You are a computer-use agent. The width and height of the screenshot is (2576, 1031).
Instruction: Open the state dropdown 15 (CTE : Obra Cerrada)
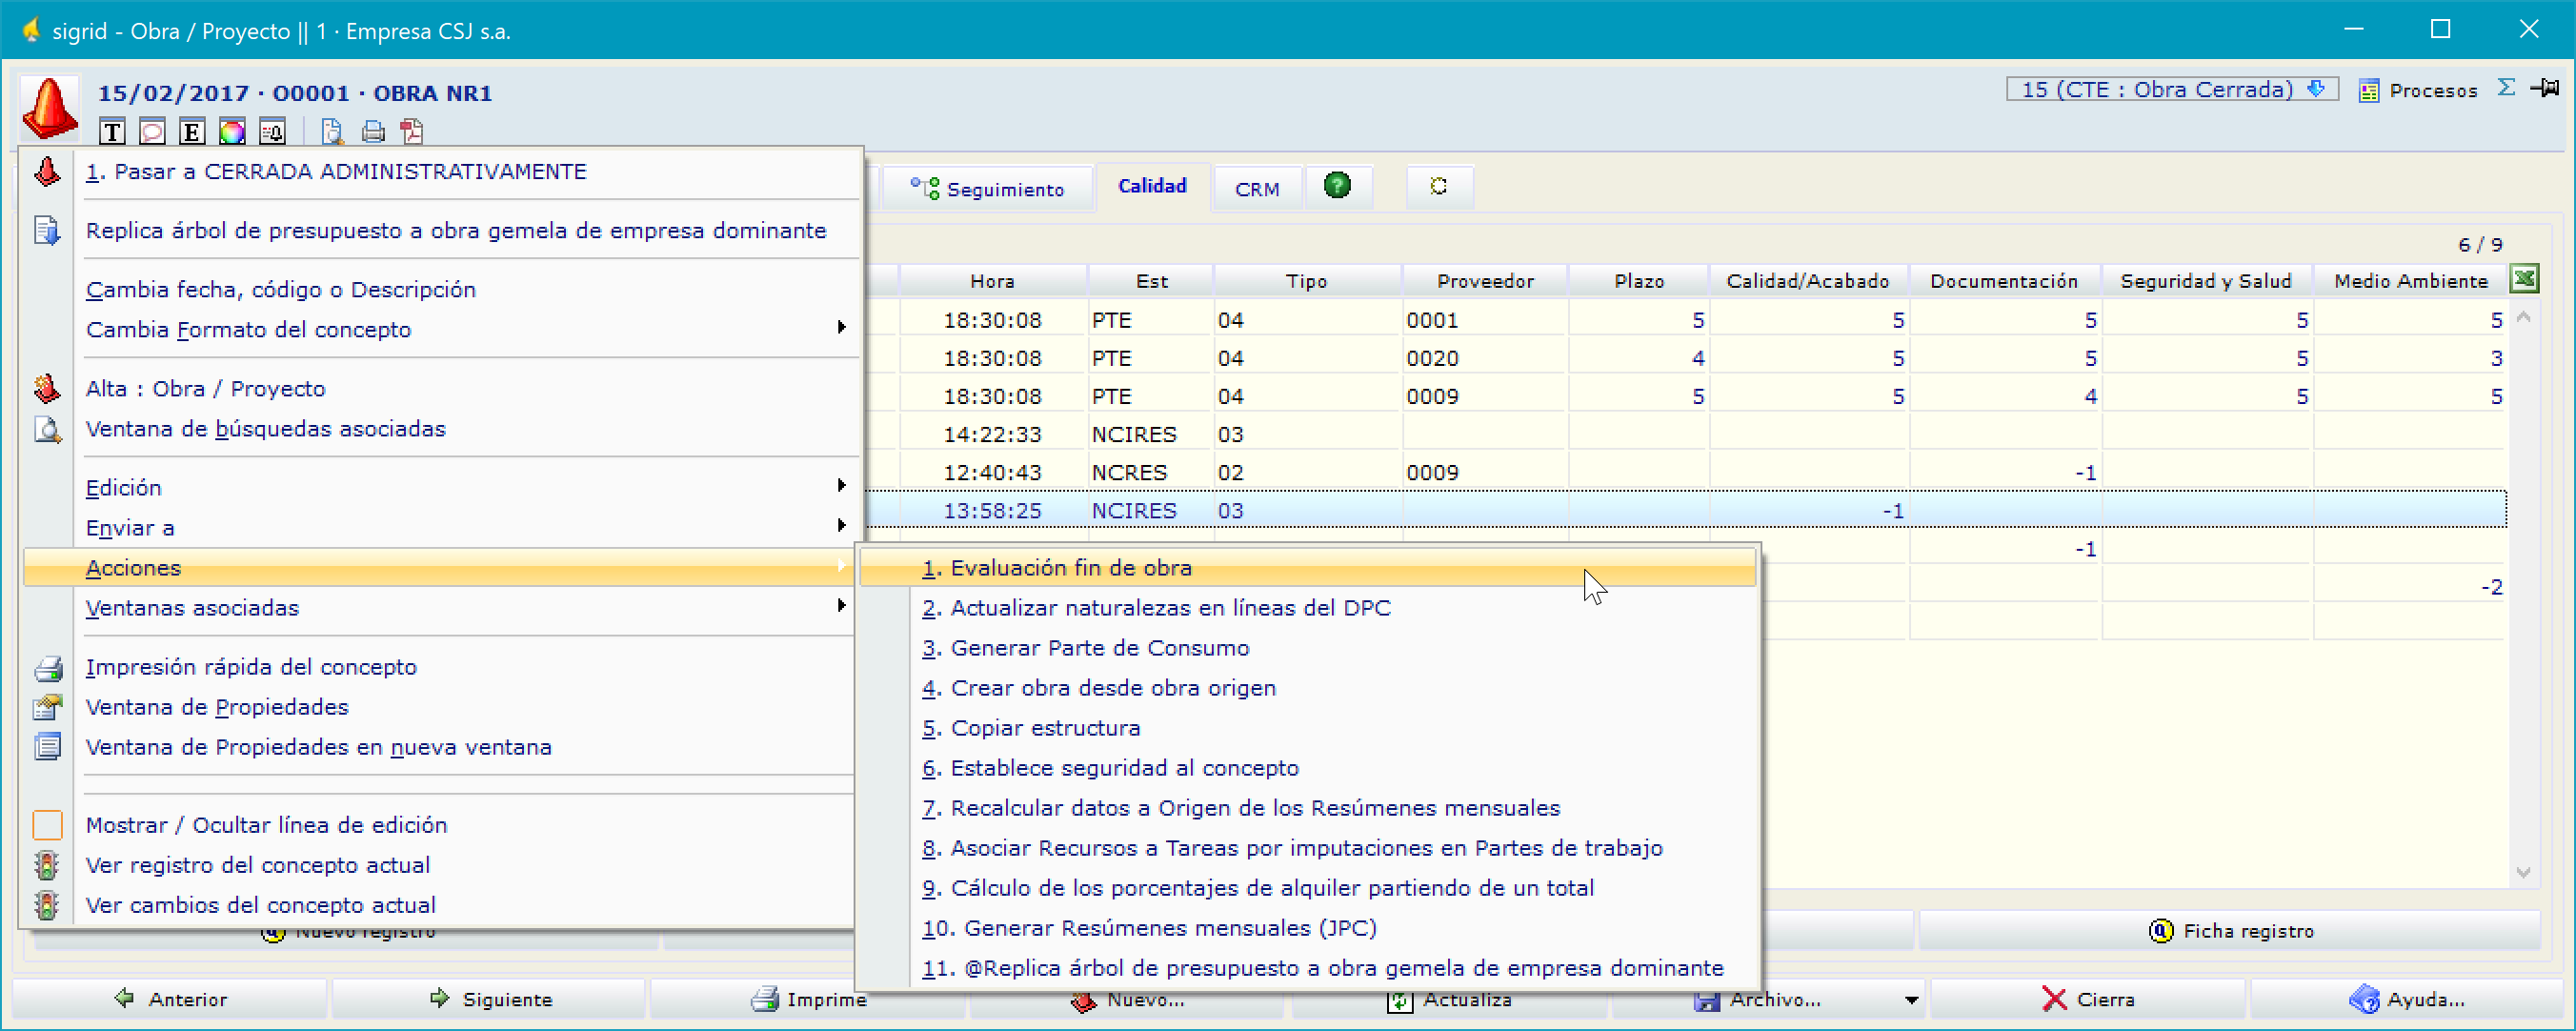[2171, 89]
